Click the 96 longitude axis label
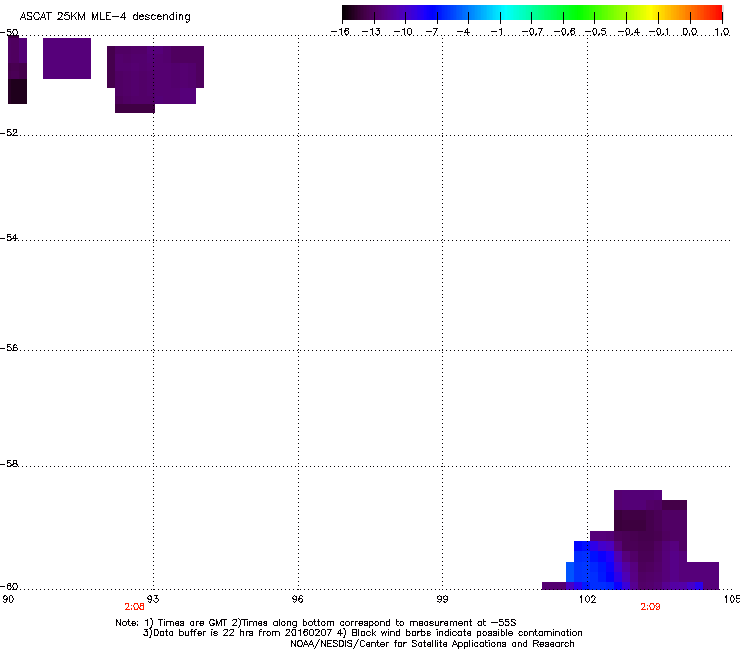Viewport: 740px width, 650px height. tap(298, 599)
